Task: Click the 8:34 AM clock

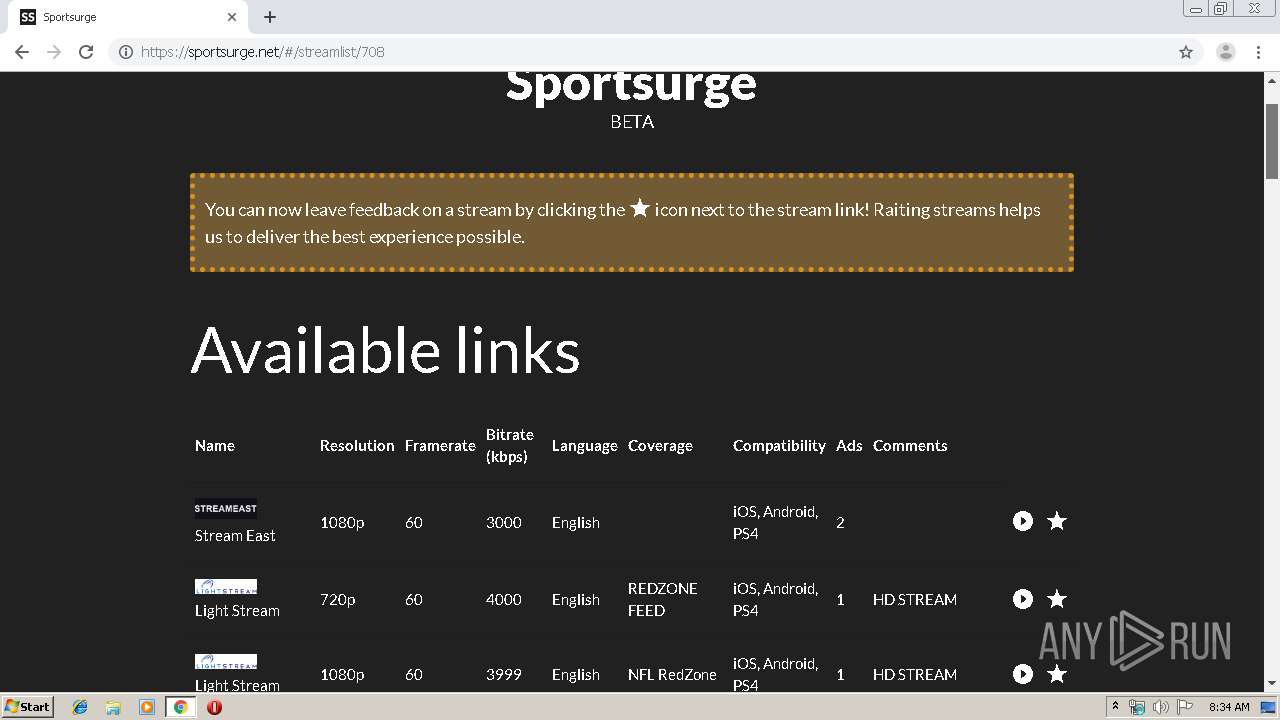Action: [1229, 707]
